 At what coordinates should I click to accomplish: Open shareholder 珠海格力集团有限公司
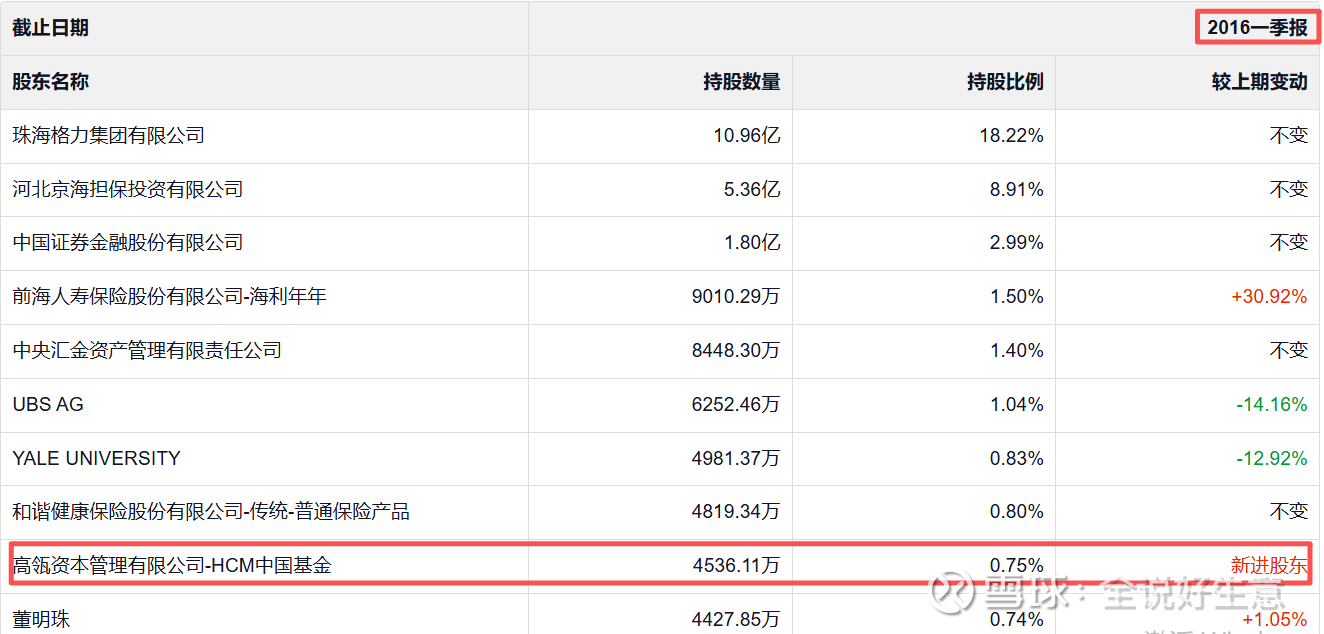(109, 135)
